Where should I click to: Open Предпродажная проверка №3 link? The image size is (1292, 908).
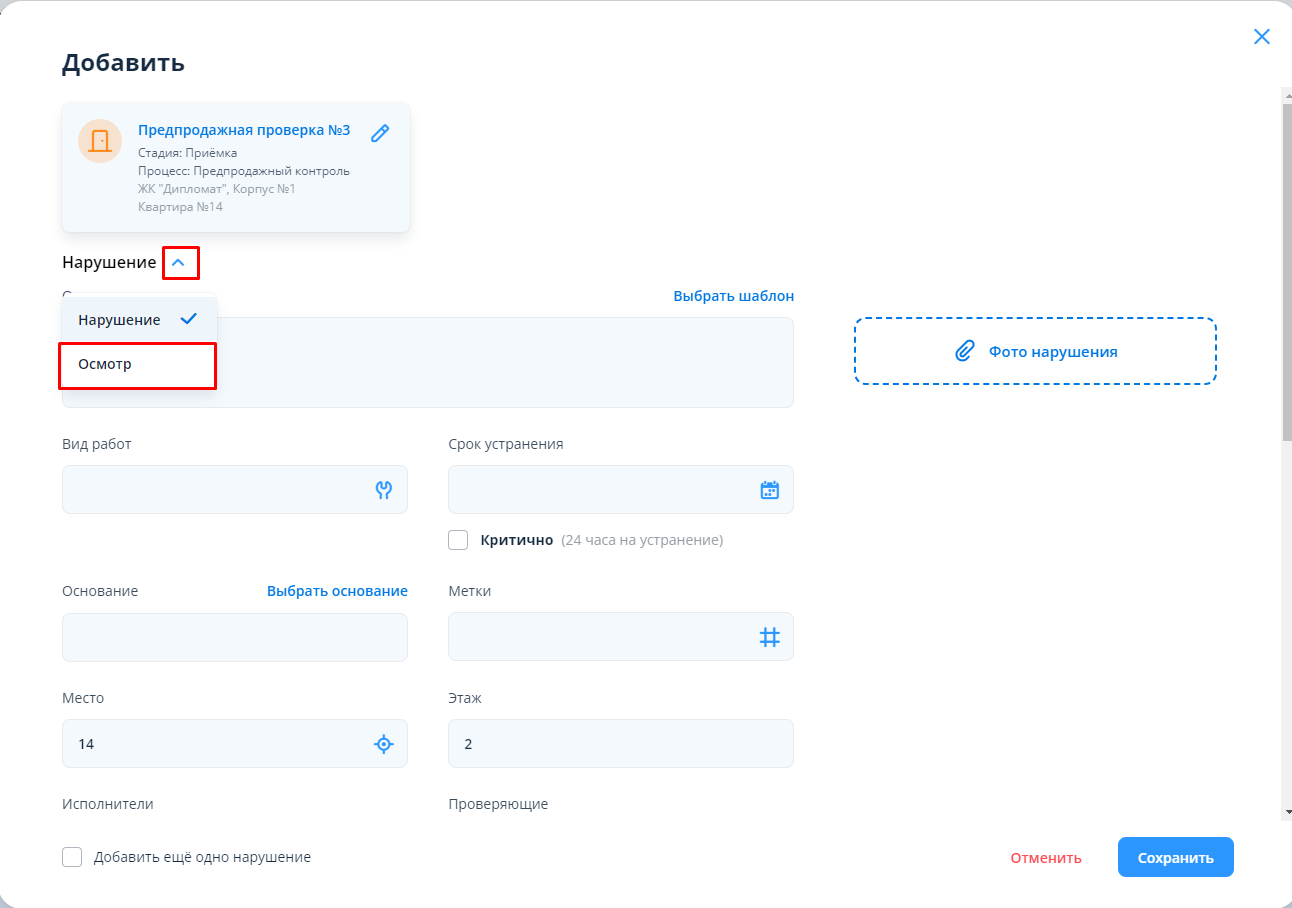[x=244, y=130]
